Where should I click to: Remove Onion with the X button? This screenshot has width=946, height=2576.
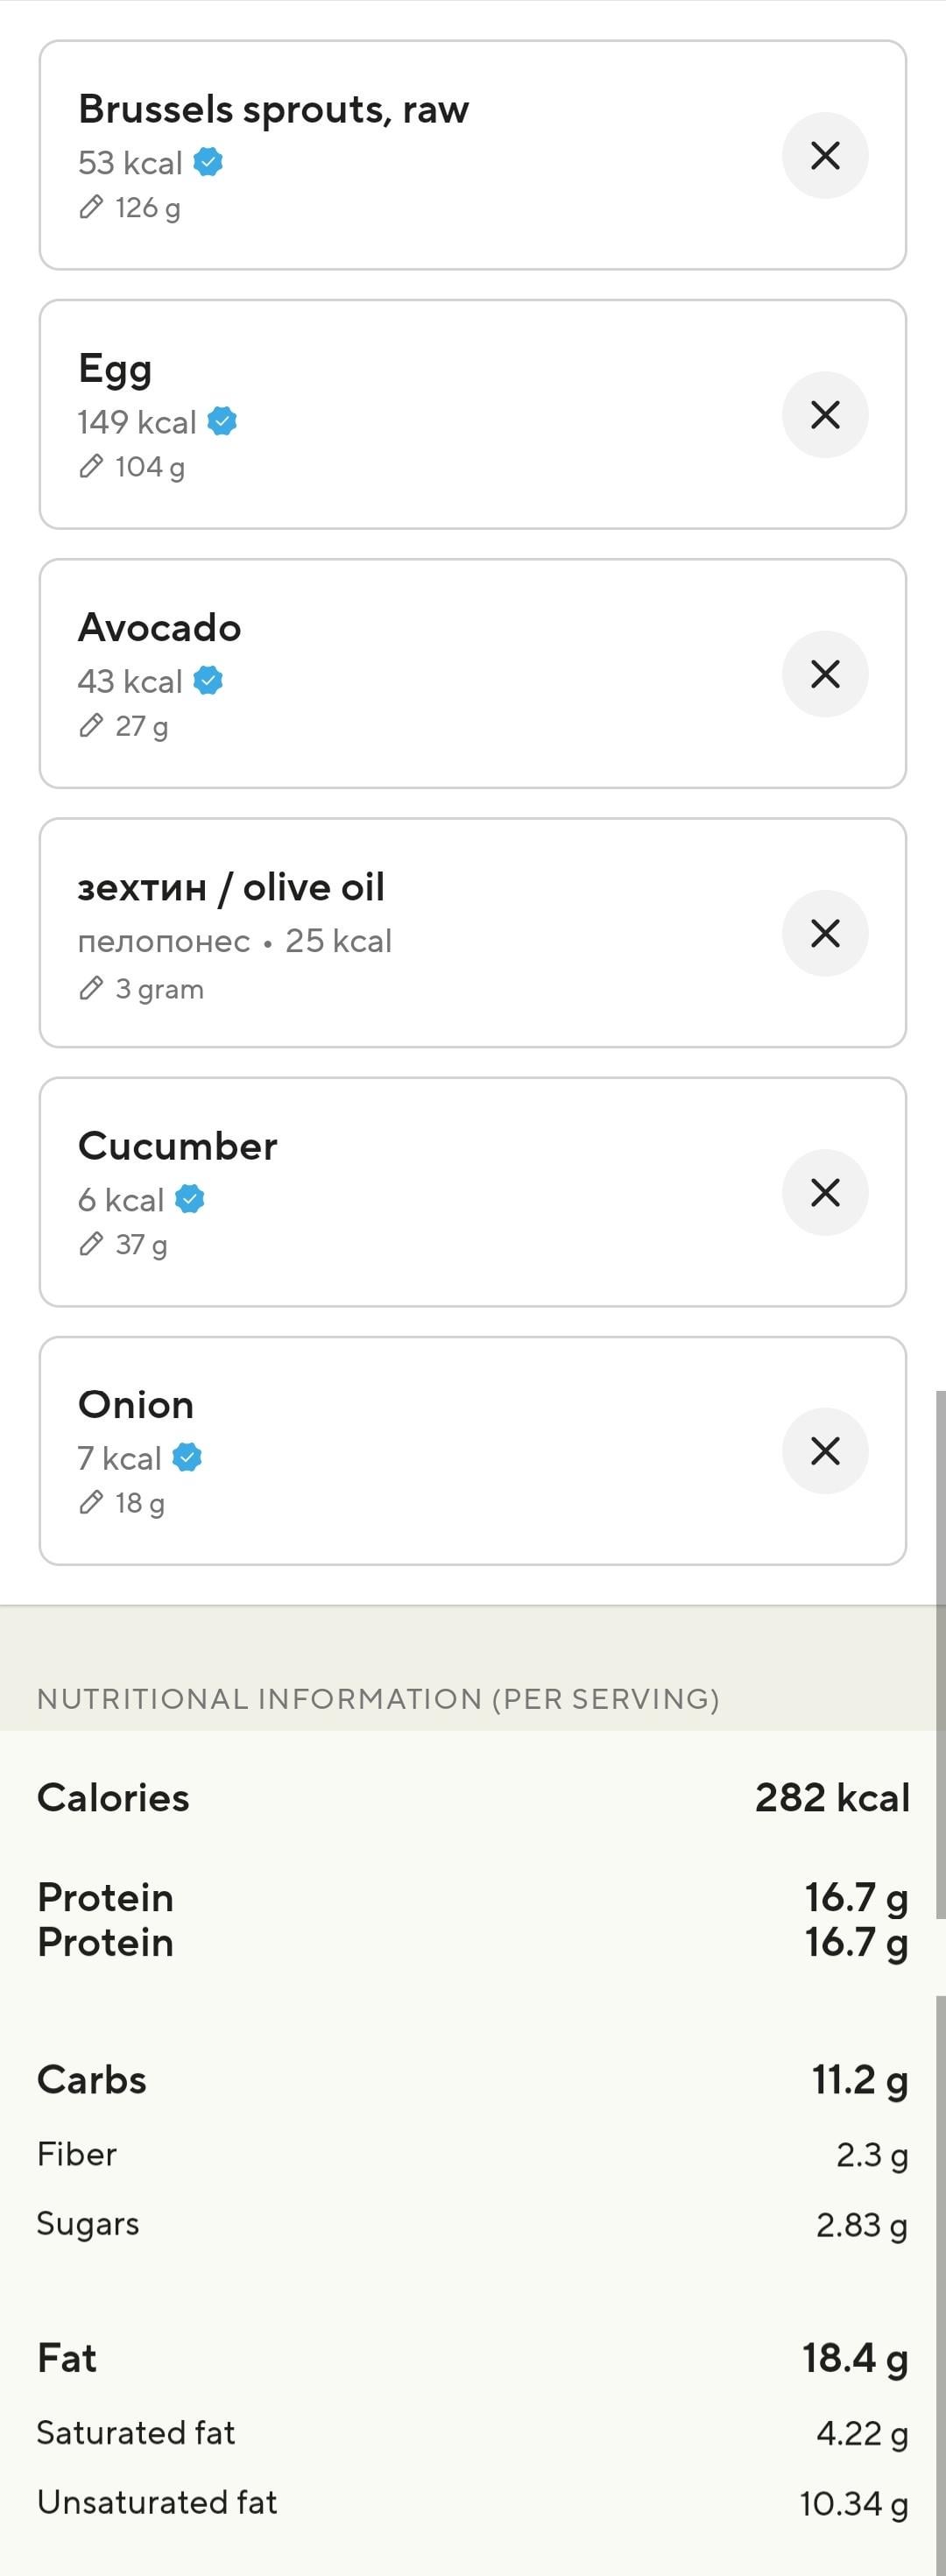coord(824,1450)
